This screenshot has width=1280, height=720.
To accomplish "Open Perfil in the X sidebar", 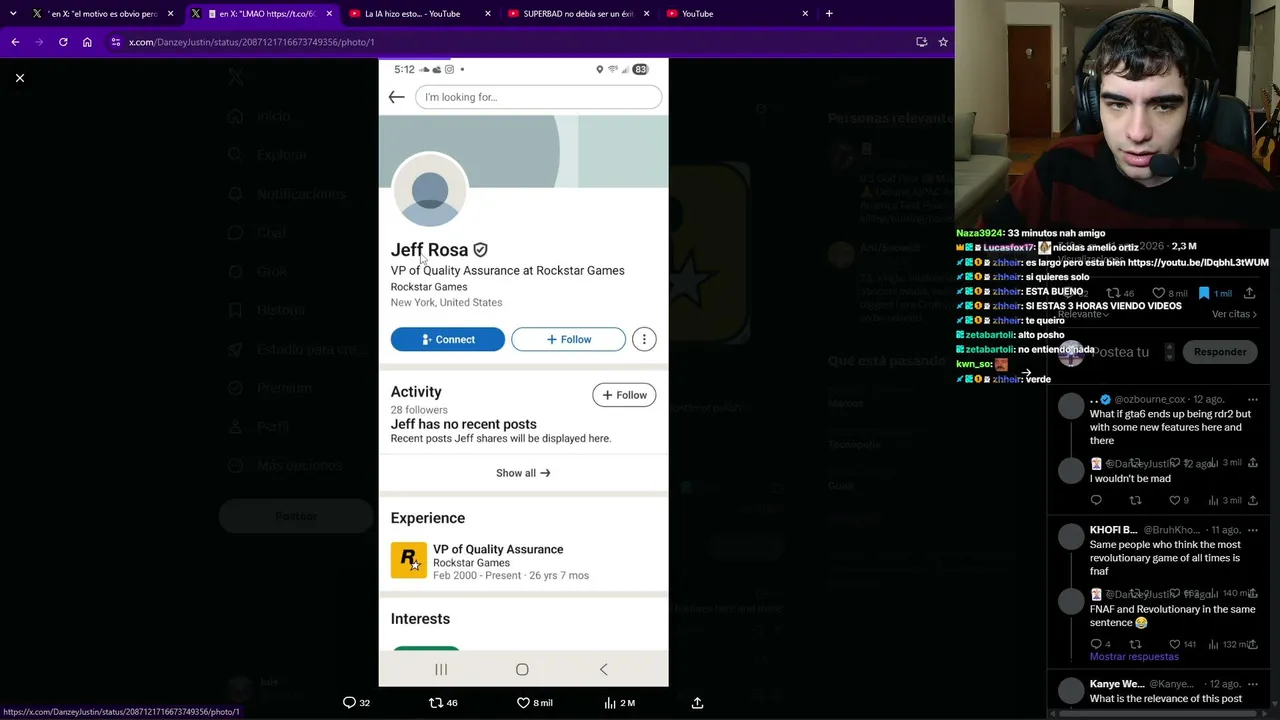I will (x=260, y=427).
